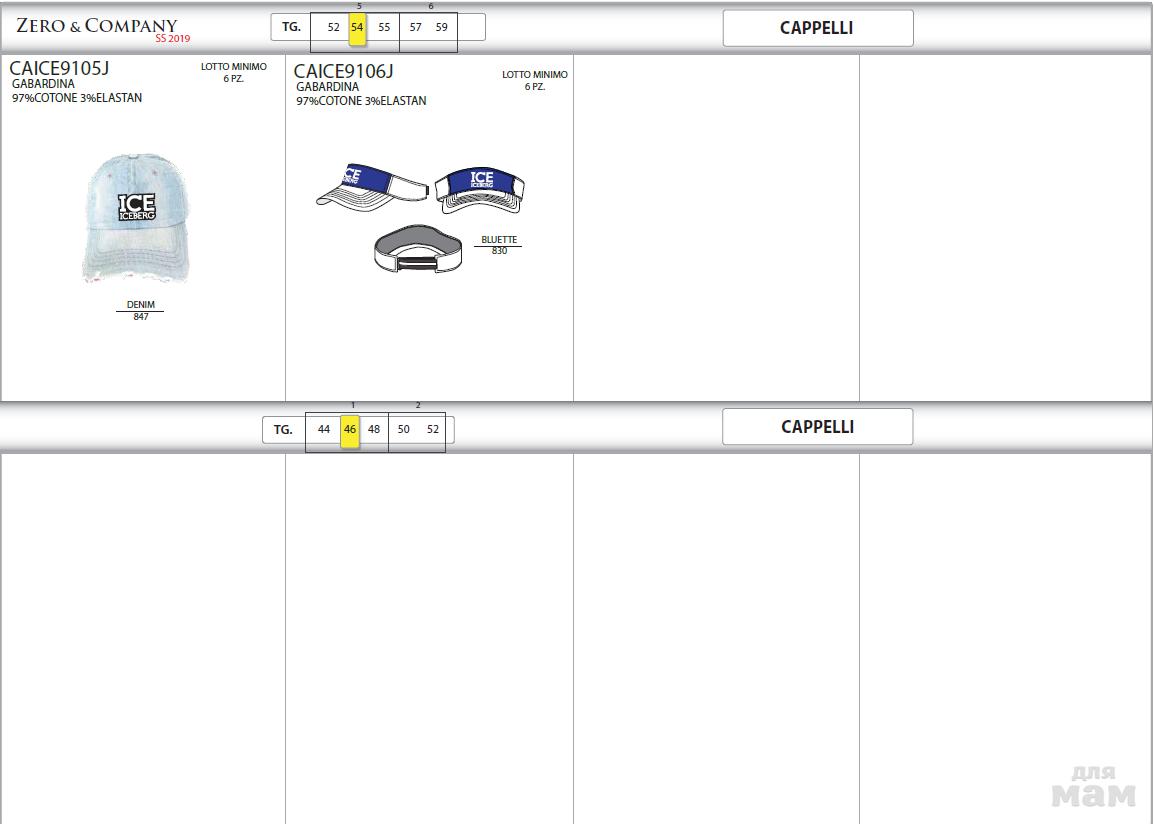Click the CAPPELLI header next to sizes 44-52
Image resolution: width=1154 pixels, height=824 pixels.
[817, 427]
